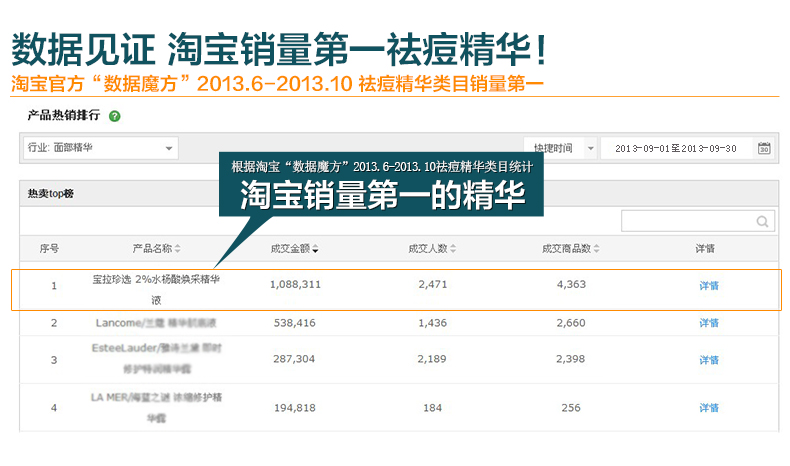Sort by 成交金额 column arrows
This screenshot has height=466, width=790.
click(315, 249)
